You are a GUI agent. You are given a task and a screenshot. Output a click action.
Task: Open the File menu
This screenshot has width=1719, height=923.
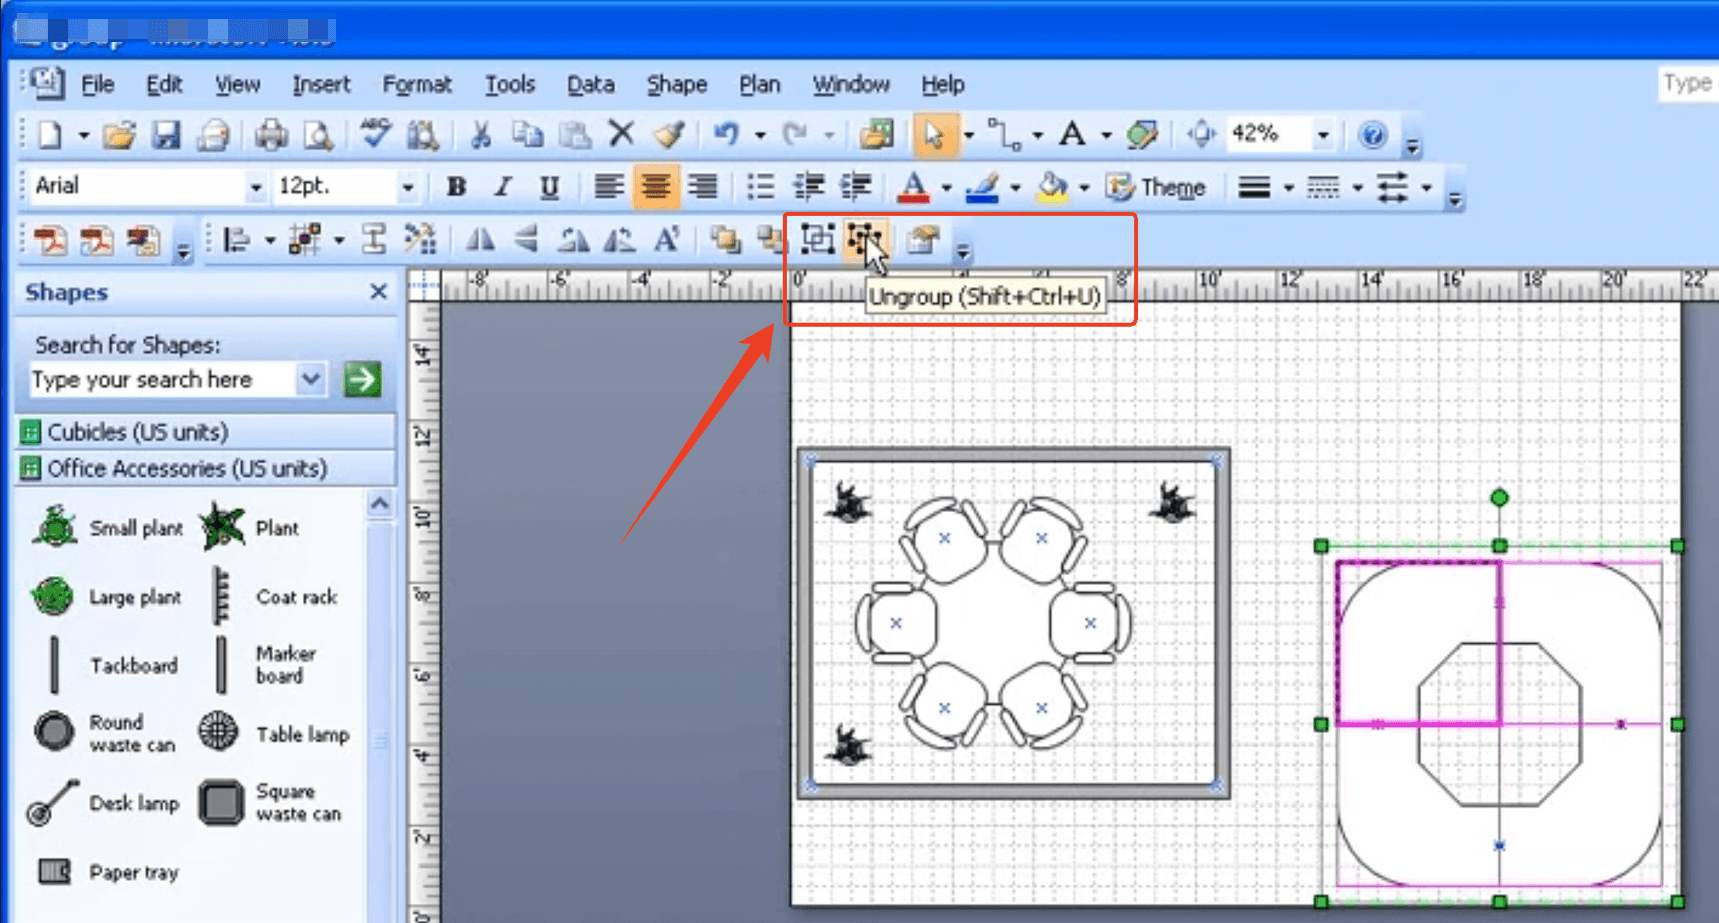point(97,84)
